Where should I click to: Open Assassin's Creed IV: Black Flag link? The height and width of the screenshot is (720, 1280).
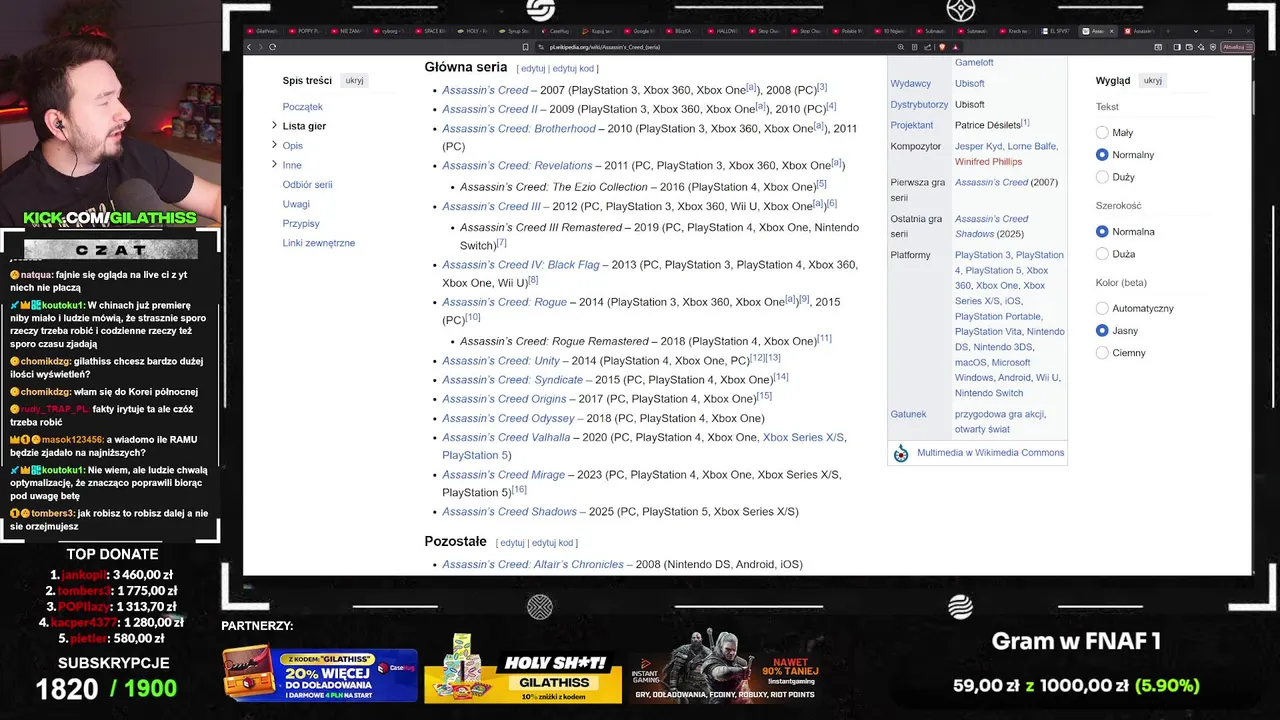(521, 265)
